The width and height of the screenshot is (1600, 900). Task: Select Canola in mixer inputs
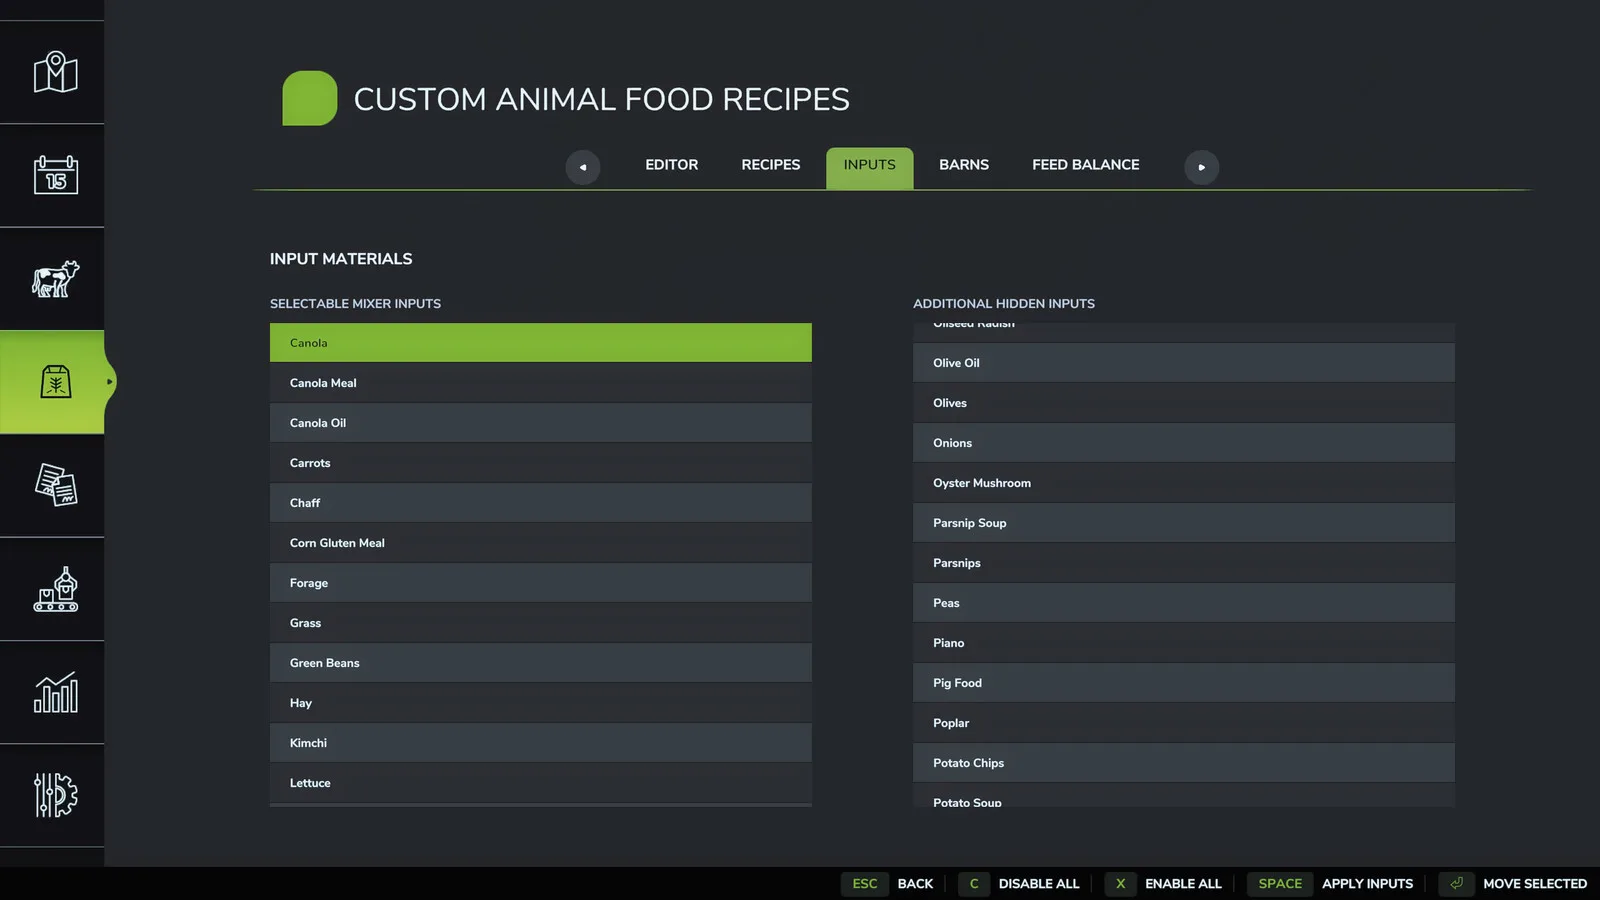pyautogui.click(x=541, y=342)
